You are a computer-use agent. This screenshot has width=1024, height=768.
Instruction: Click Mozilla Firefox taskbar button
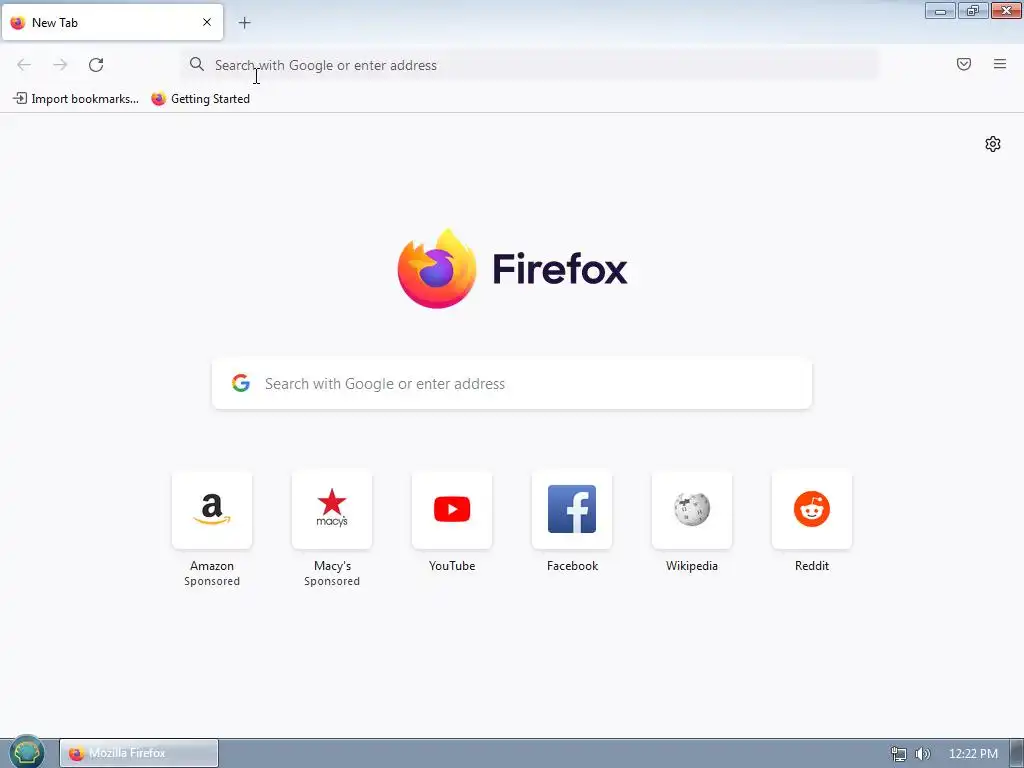[x=139, y=753]
